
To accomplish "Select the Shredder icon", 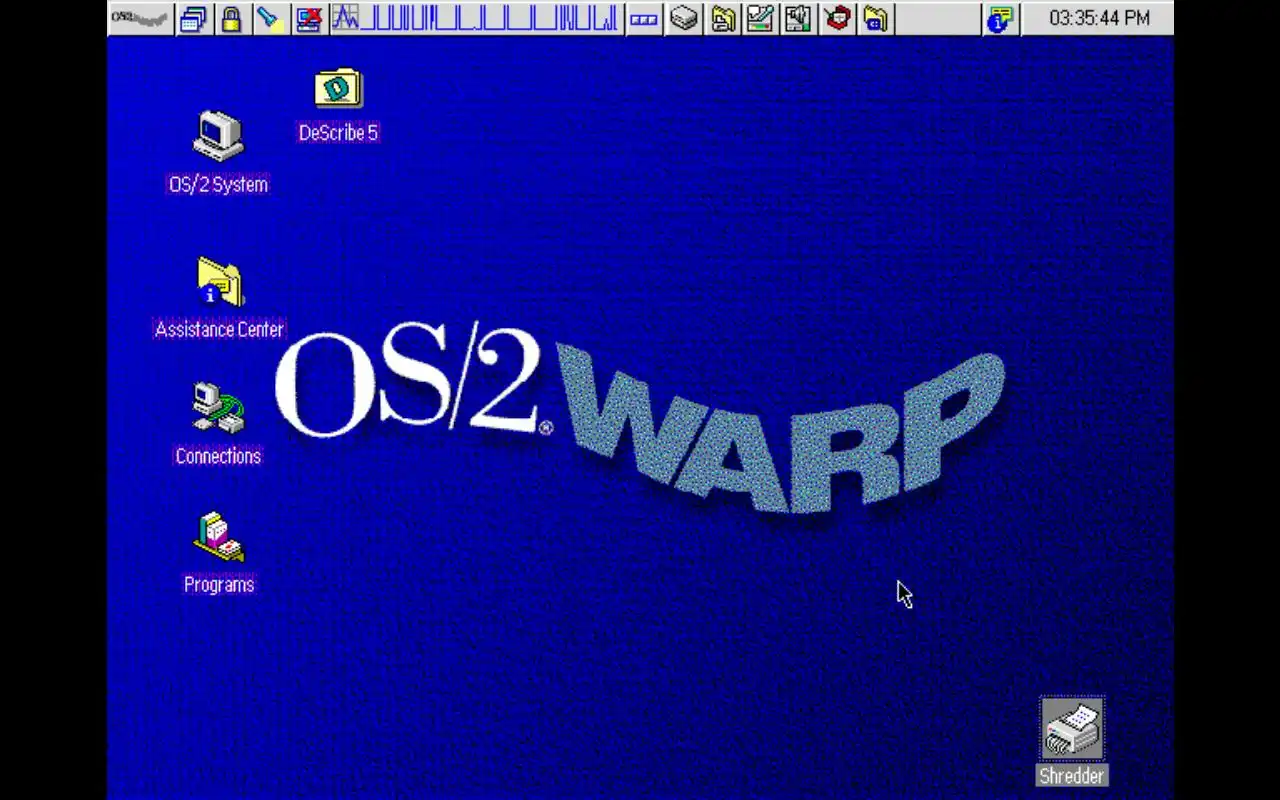I will [1072, 730].
